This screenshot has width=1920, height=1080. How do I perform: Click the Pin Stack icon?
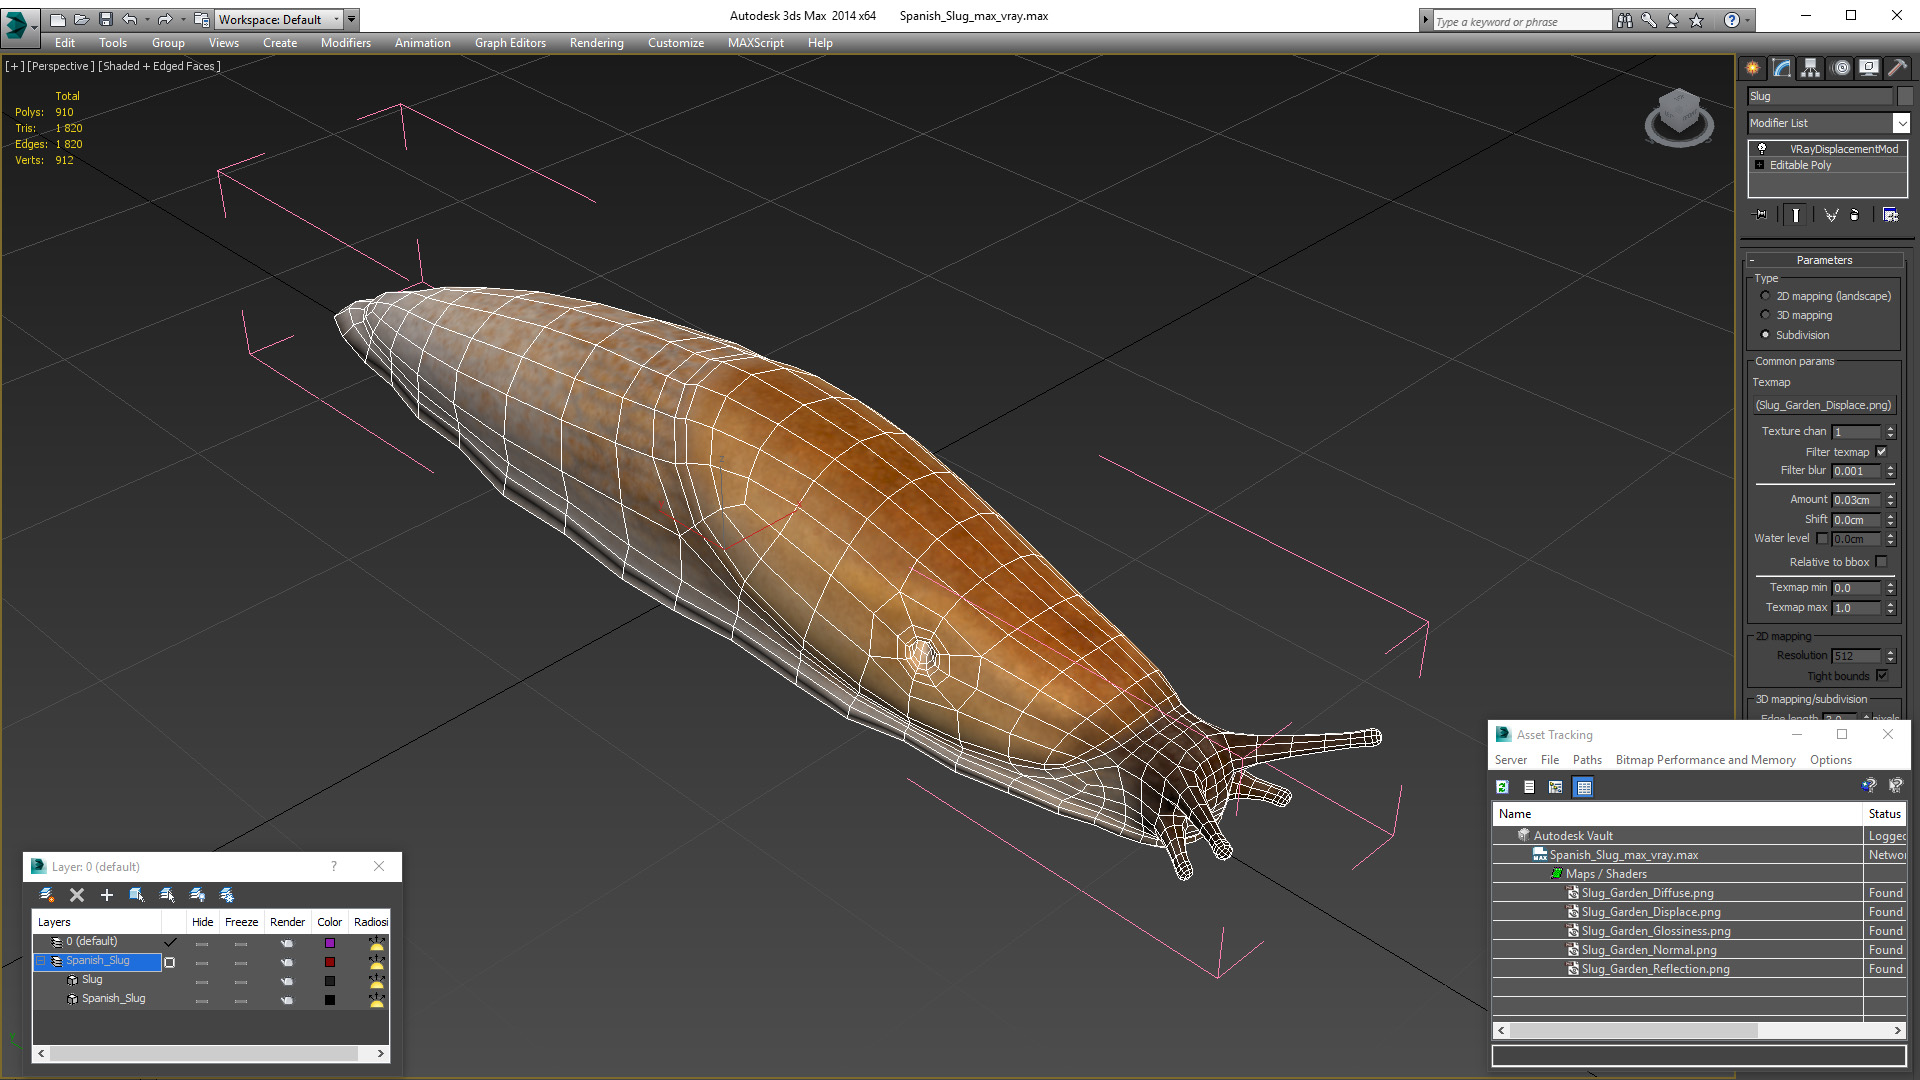click(1761, 214)
